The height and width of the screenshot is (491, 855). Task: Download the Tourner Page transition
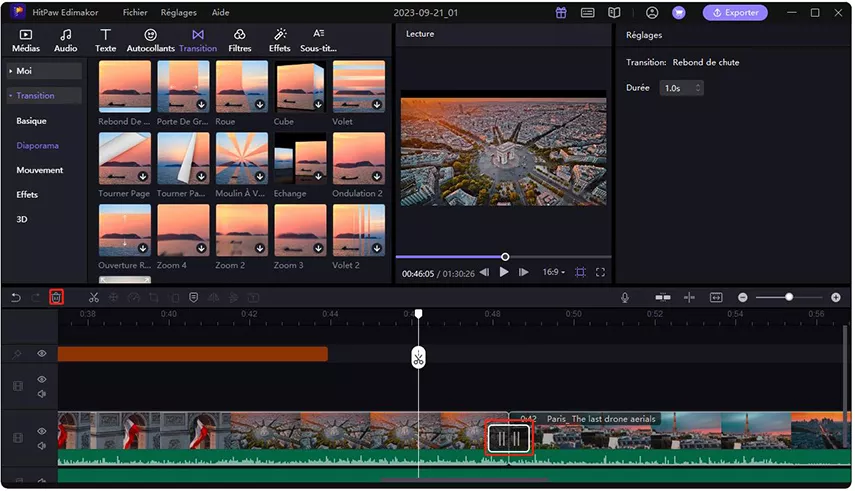[x=143, y=176]
